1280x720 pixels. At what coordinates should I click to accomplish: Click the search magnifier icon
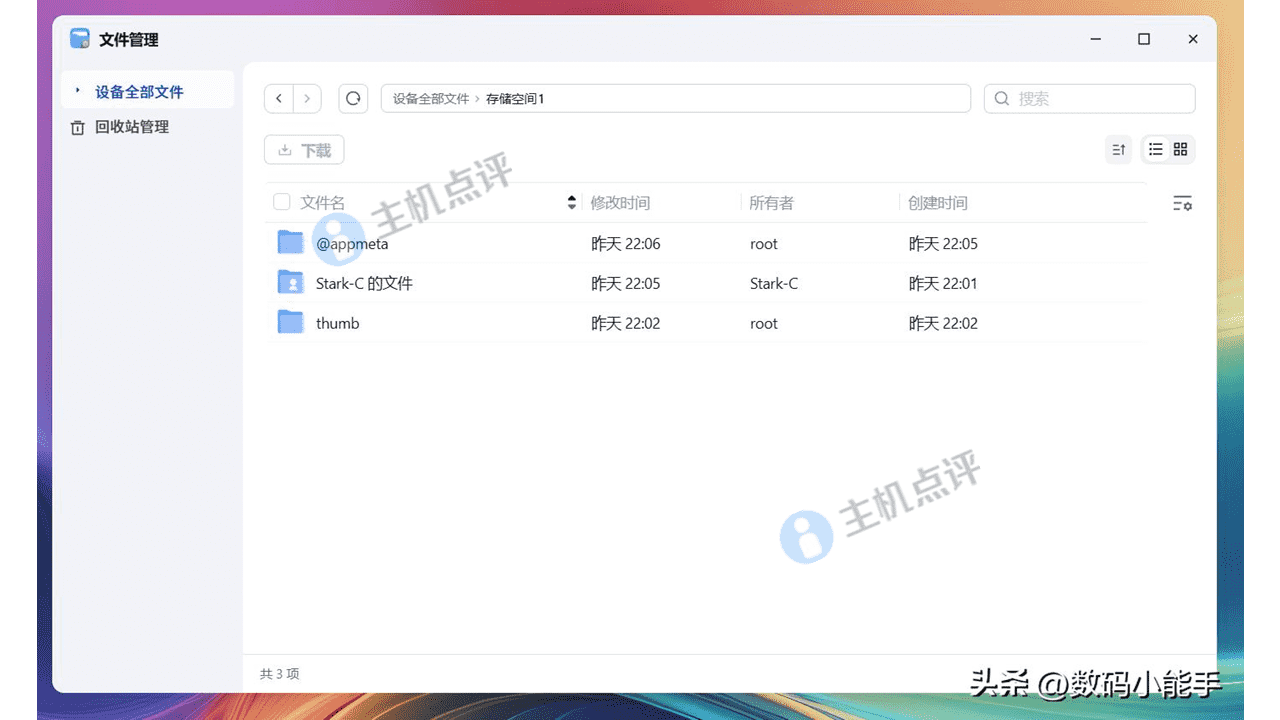pyautogui.click(x=1001, y=98)
